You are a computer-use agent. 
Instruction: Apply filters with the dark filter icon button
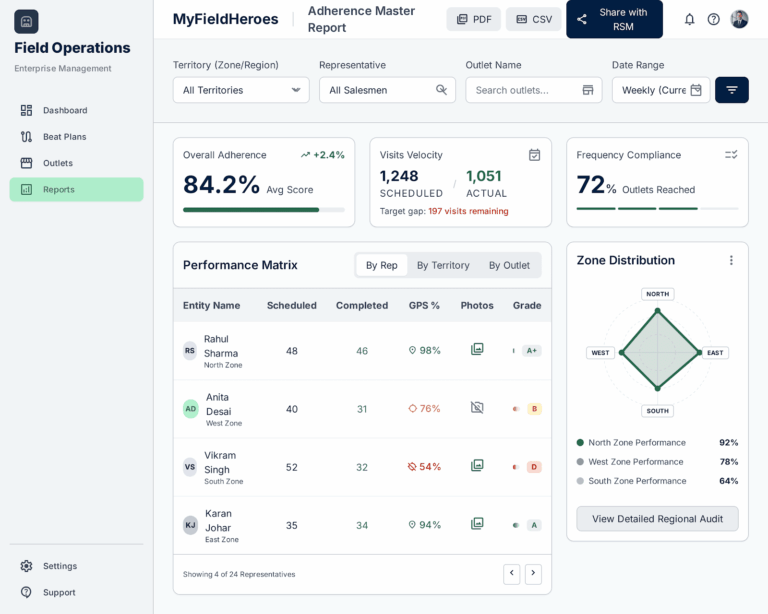pos(732,90)
